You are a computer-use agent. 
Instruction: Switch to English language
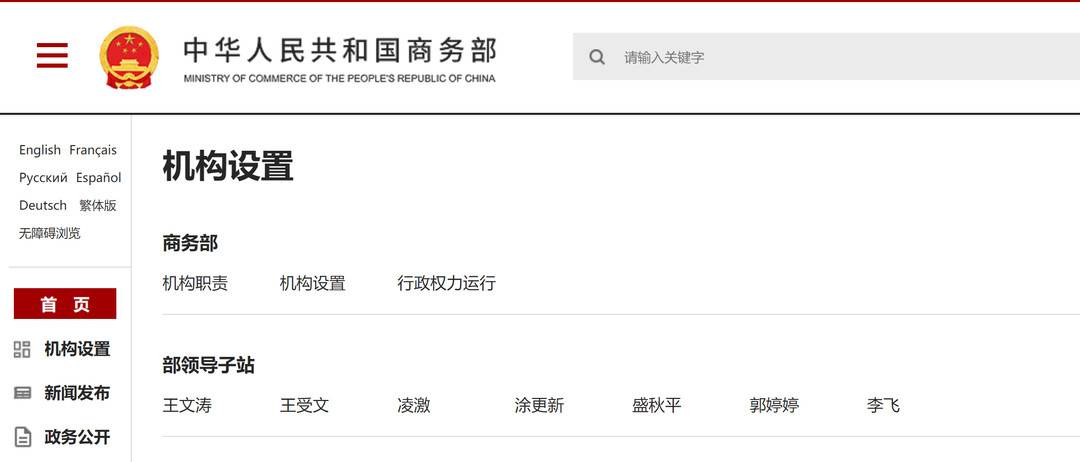pos(40,150)
